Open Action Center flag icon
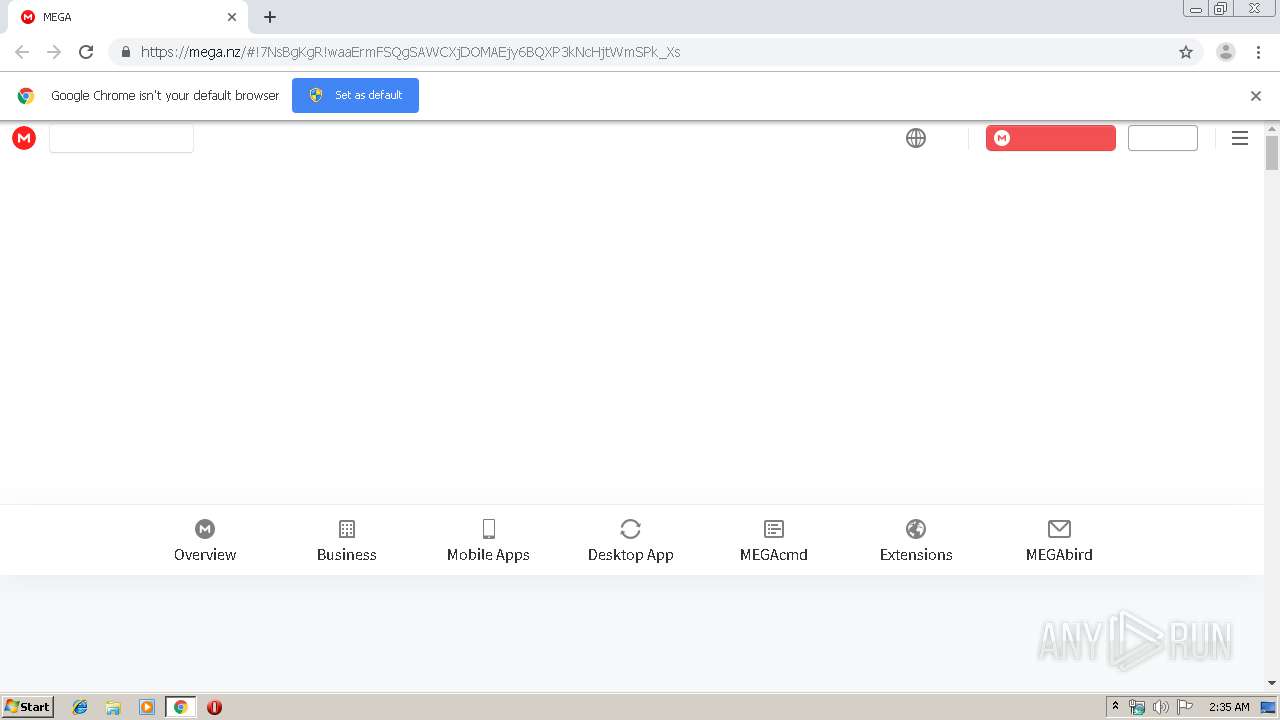1280x720 pixels. (x=1185, y=707)
